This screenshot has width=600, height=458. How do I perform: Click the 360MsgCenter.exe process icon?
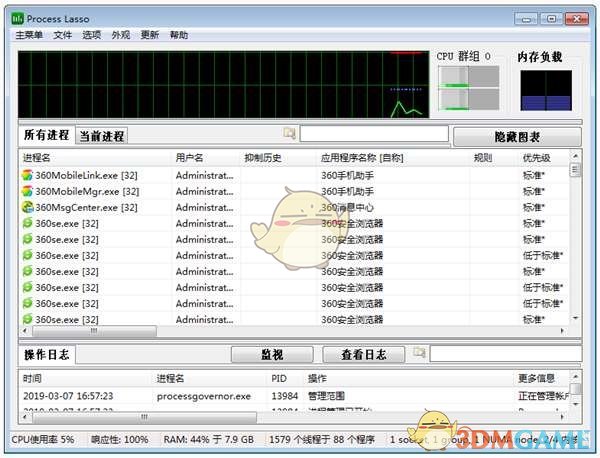pos(27,207)
